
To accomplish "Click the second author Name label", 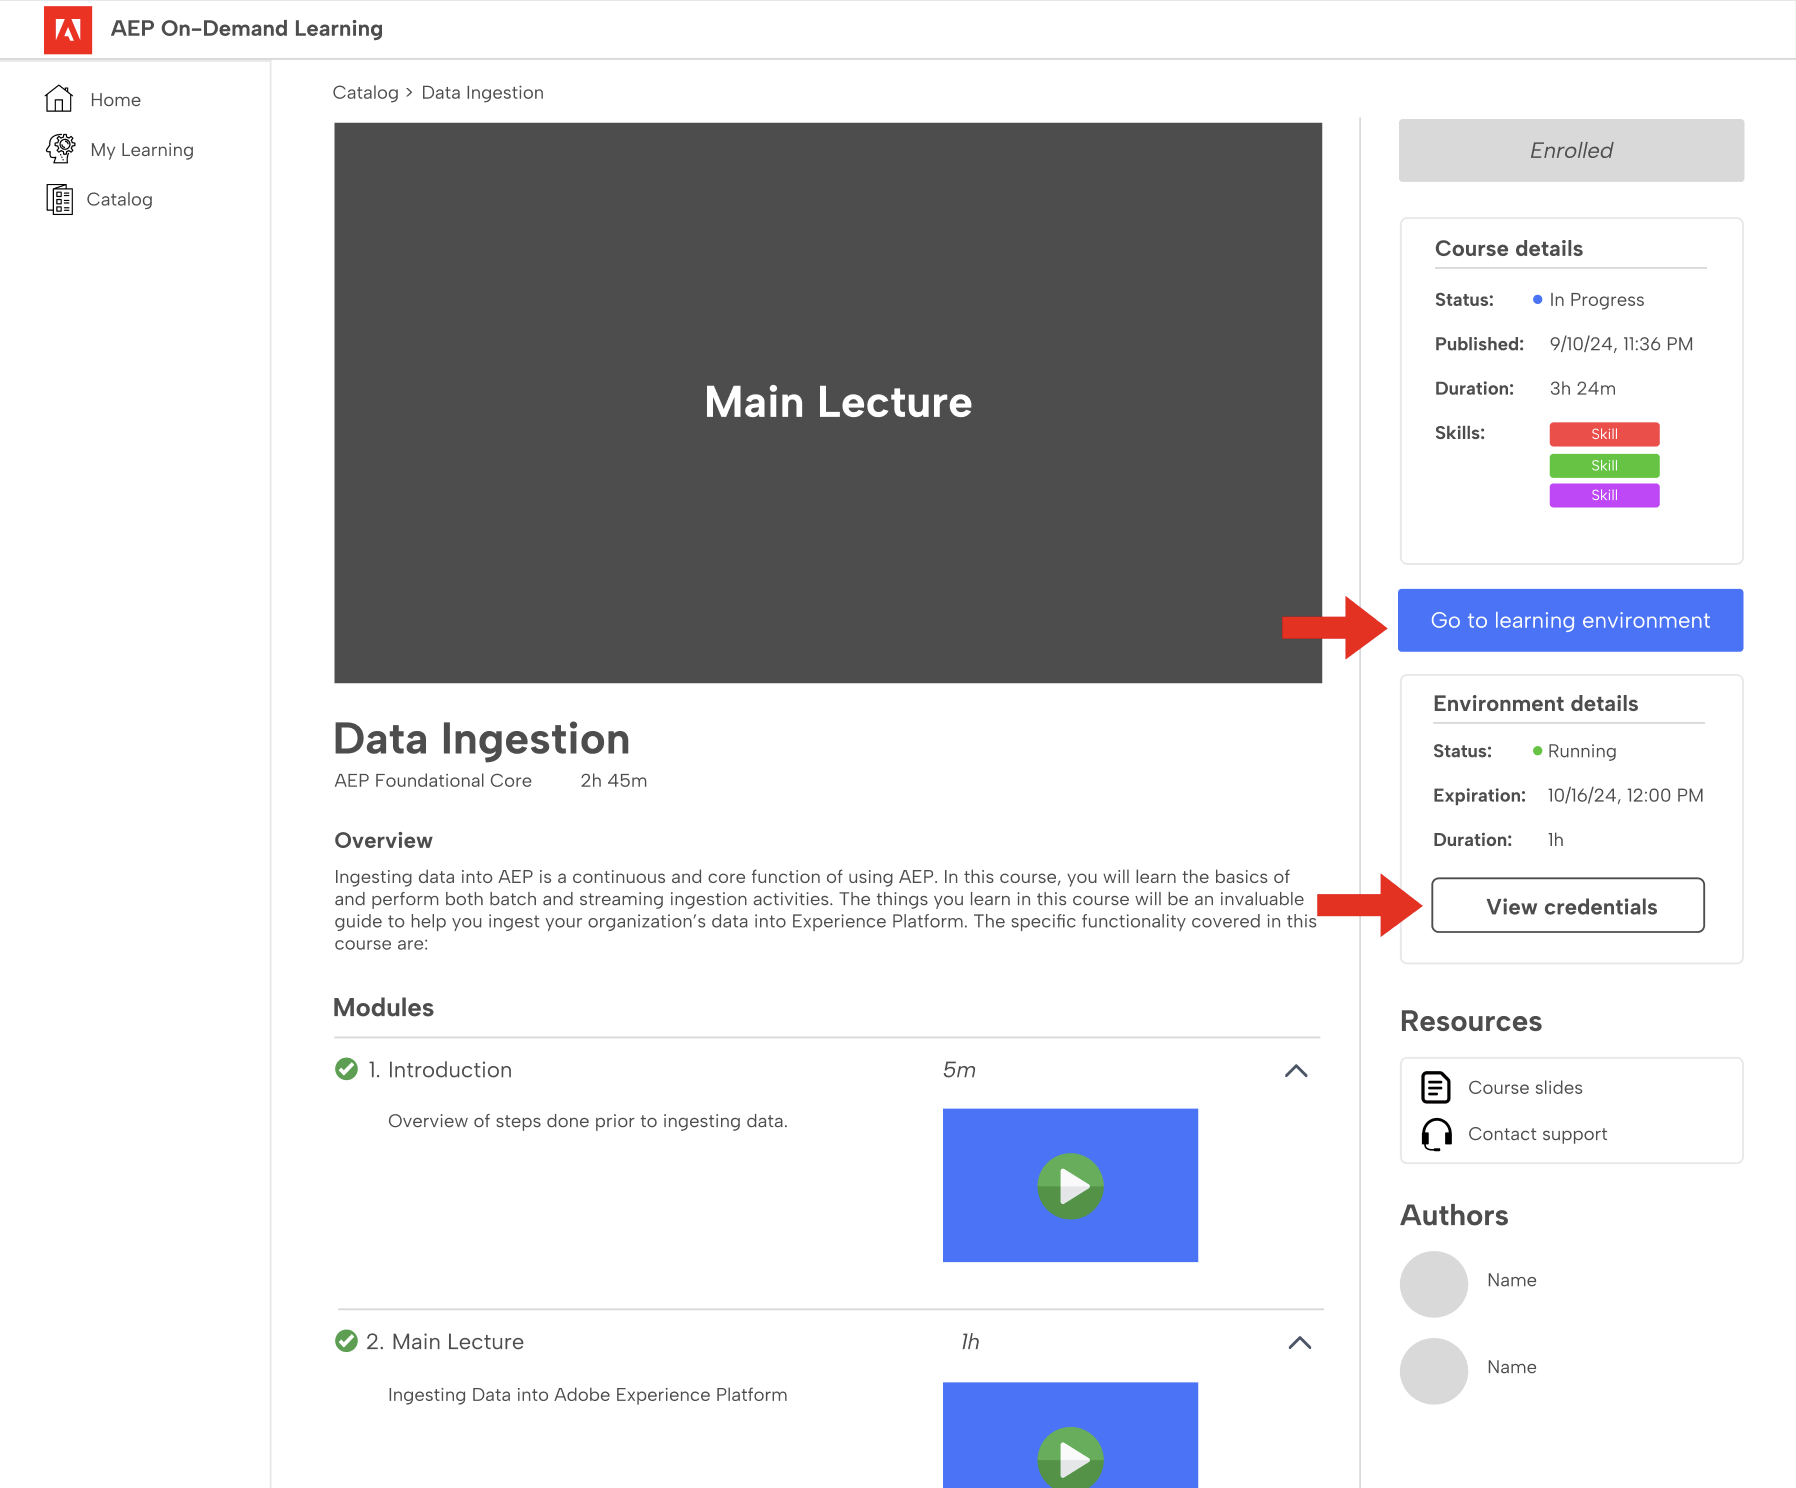I will (x=1511, y=1367).
